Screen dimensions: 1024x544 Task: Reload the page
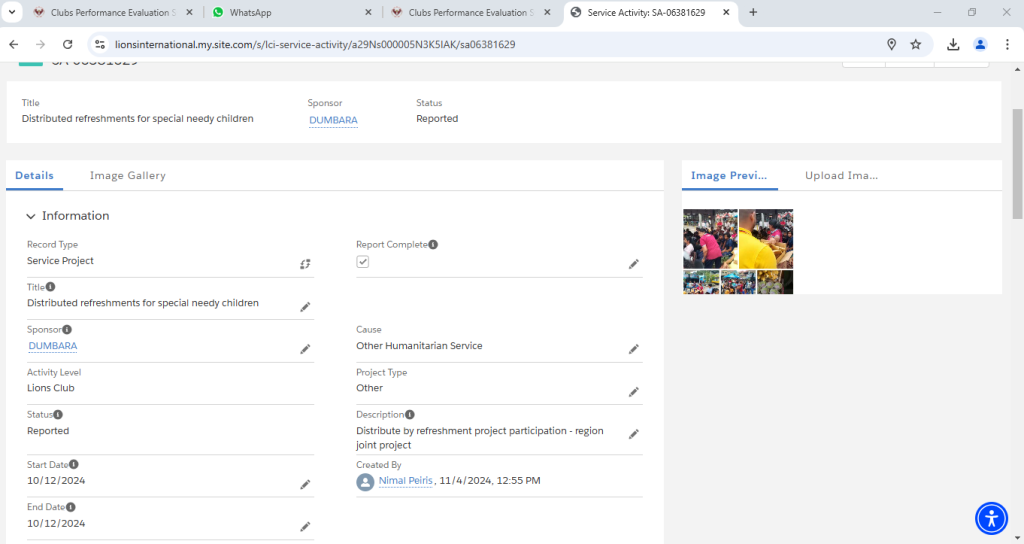67,44
